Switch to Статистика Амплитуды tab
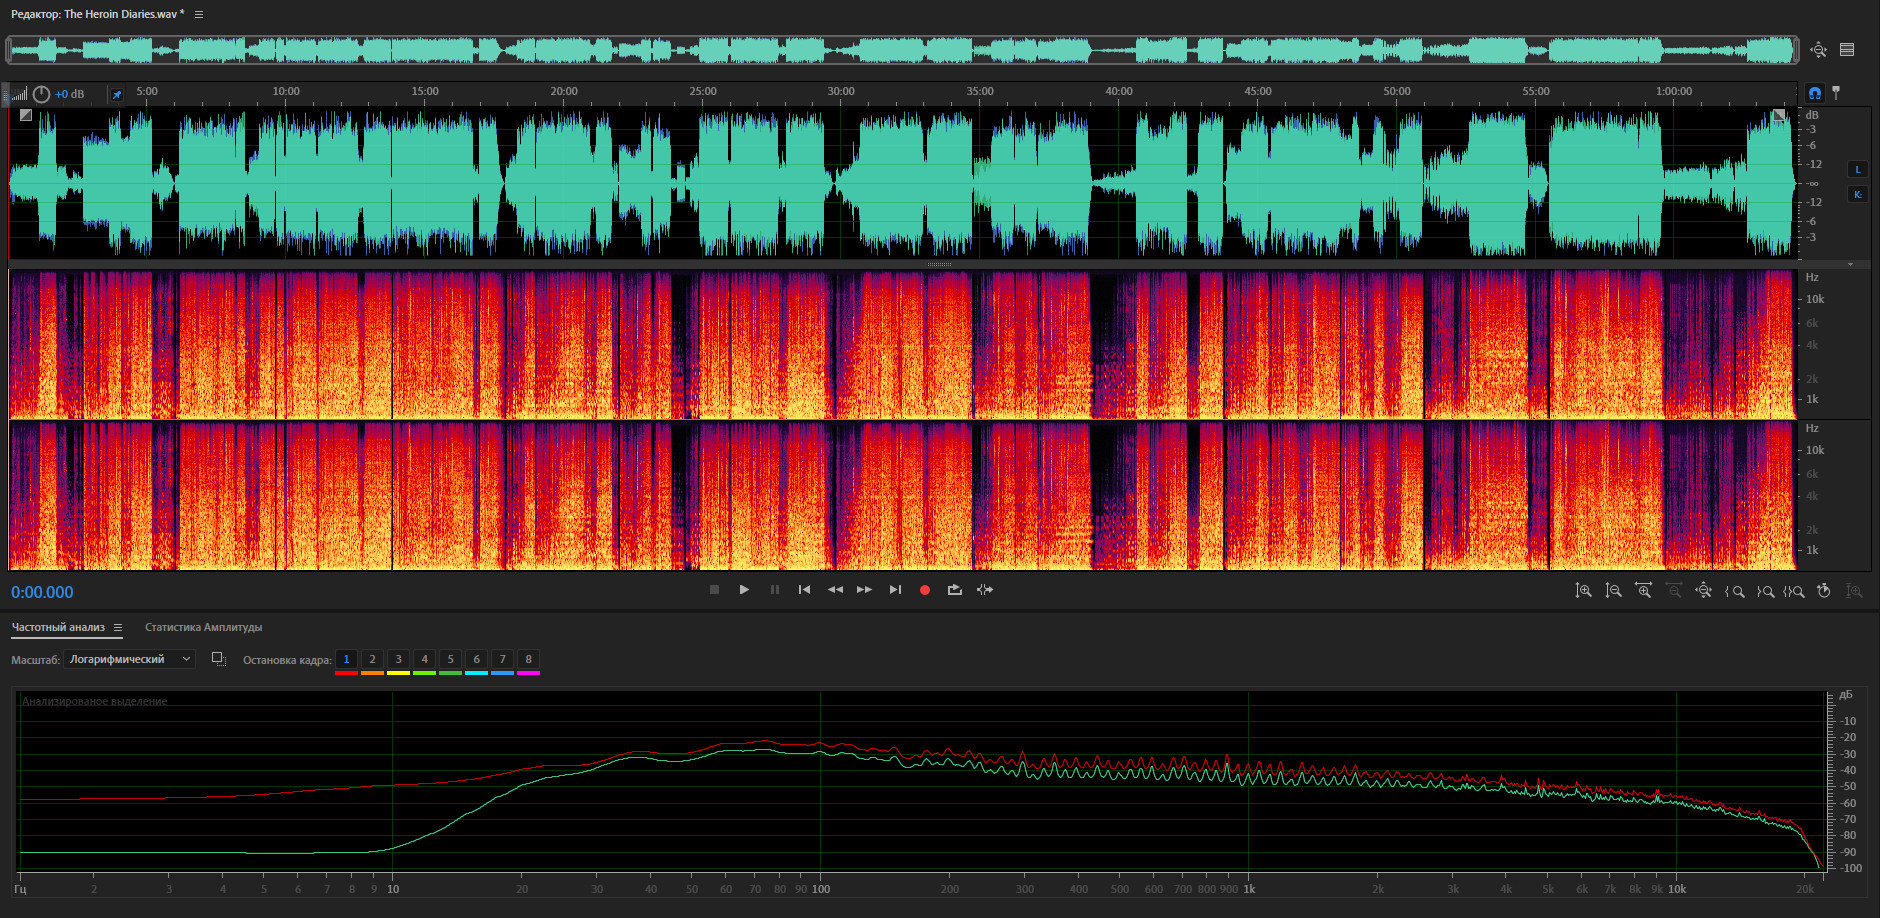 tap(203, 628)
